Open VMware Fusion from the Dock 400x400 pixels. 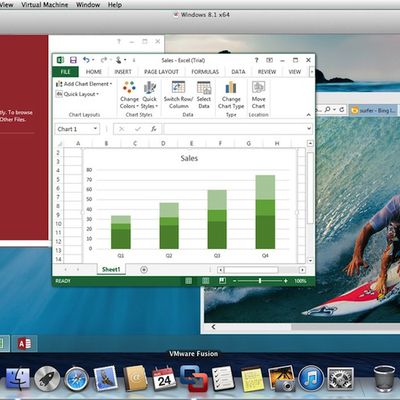pos(194,378)
